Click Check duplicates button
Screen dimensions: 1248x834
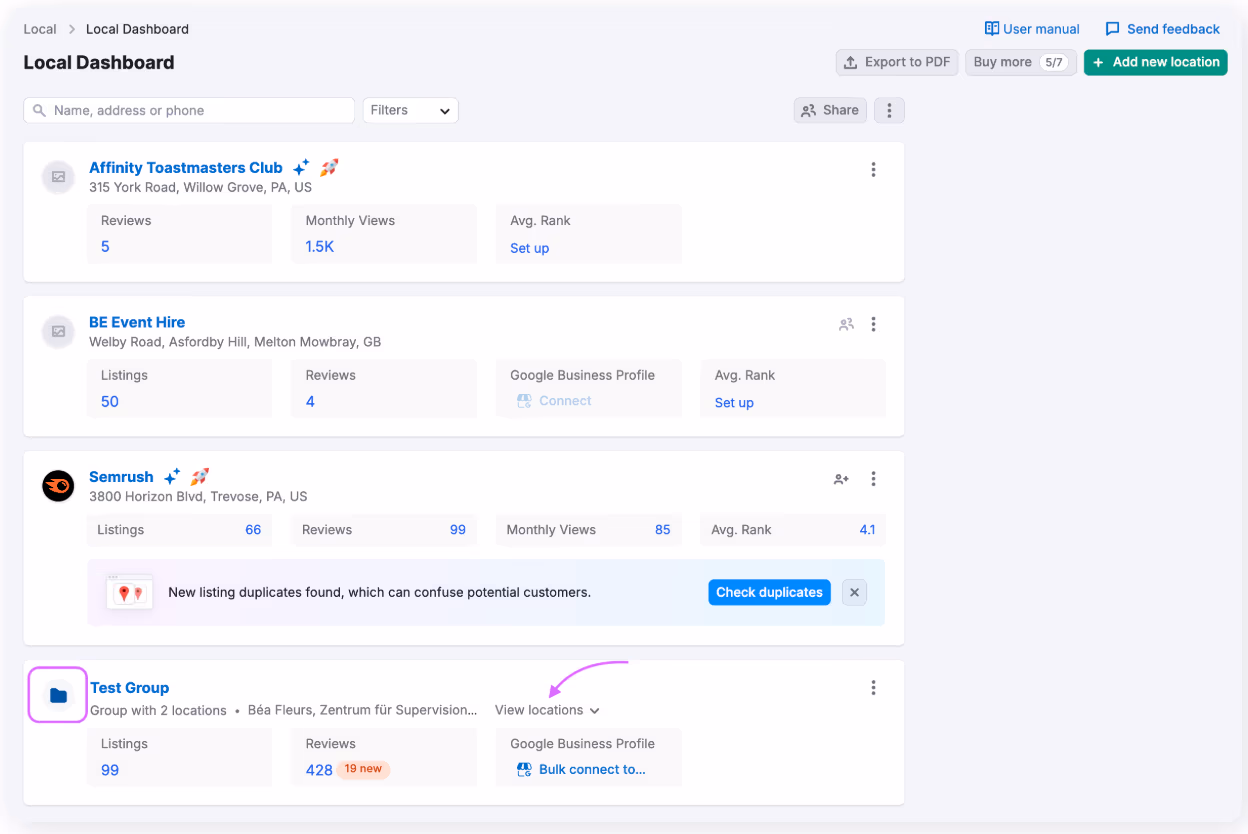pos(769,592)
